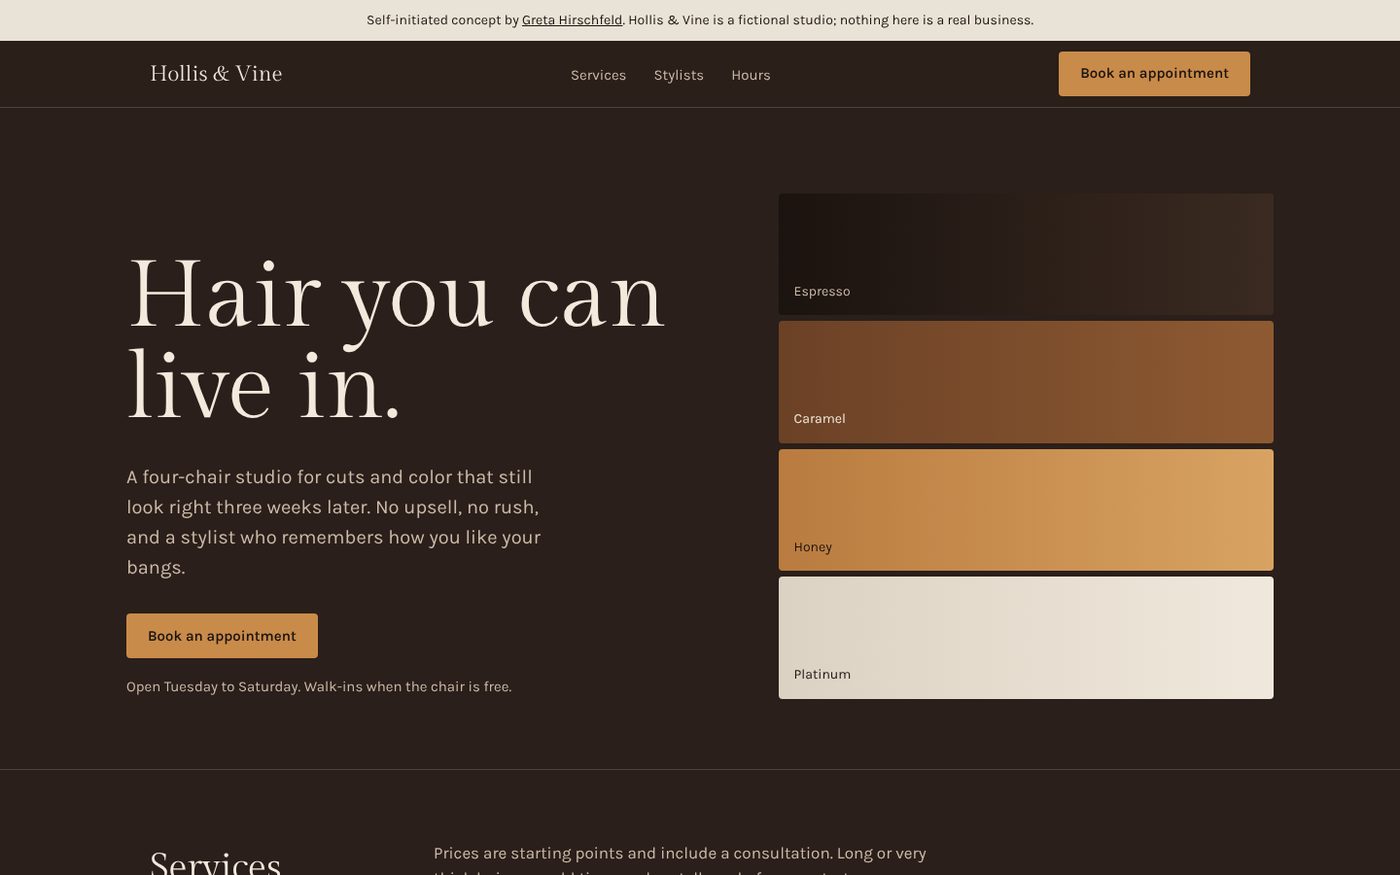Click the Services section heading

click(x=215, y=862)
